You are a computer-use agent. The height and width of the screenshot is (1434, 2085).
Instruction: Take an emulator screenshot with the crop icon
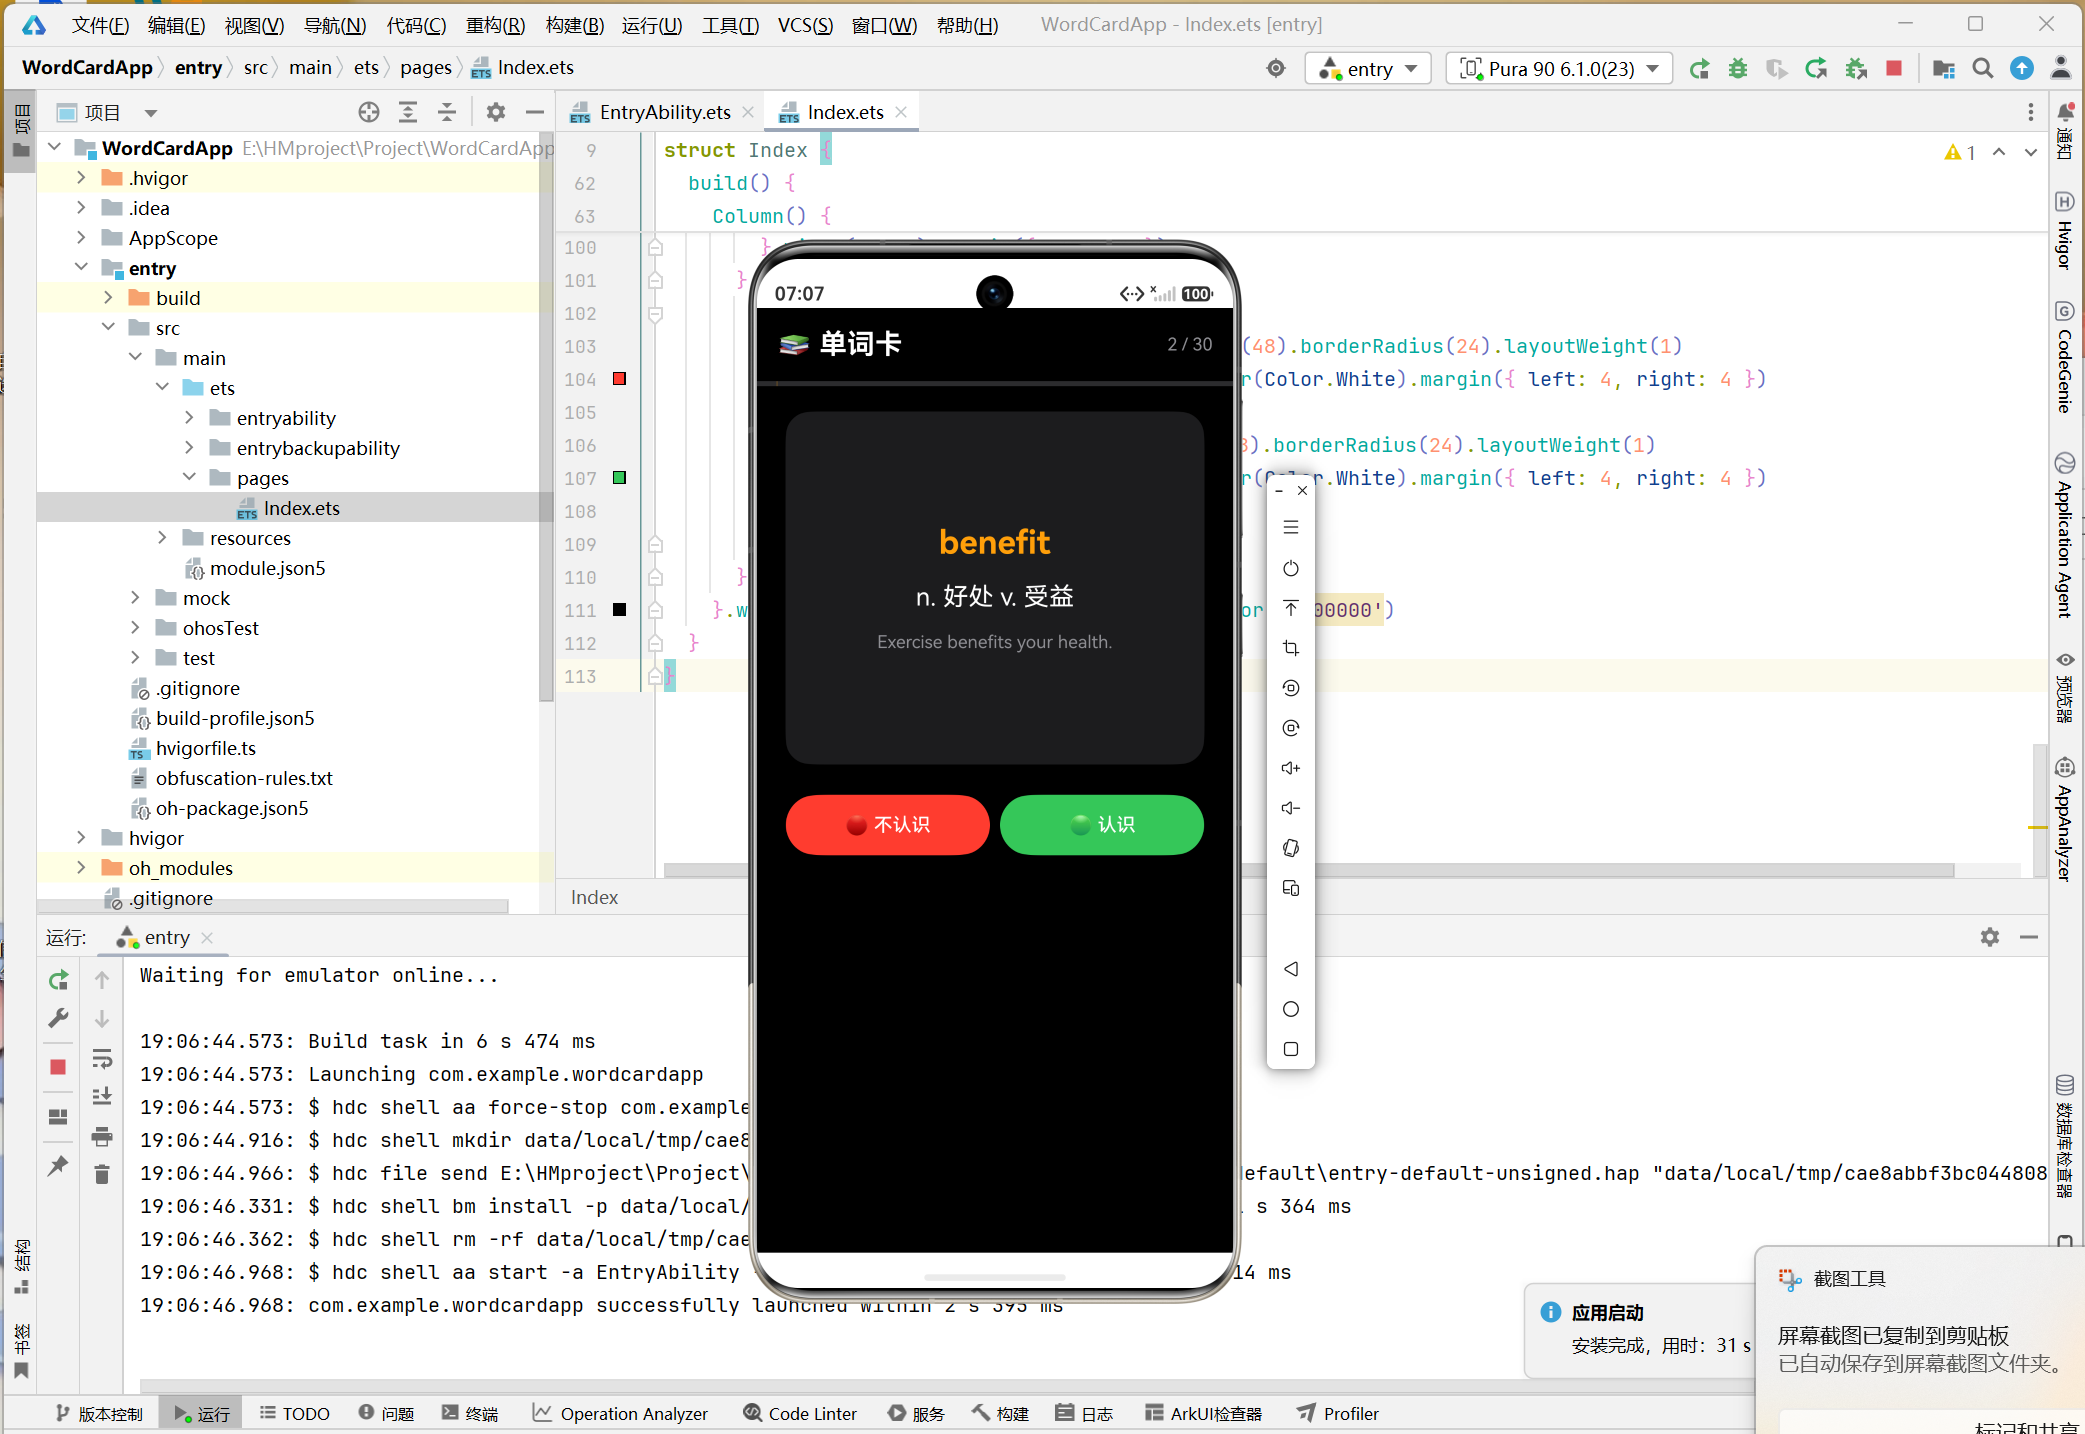coord(1291,648)
